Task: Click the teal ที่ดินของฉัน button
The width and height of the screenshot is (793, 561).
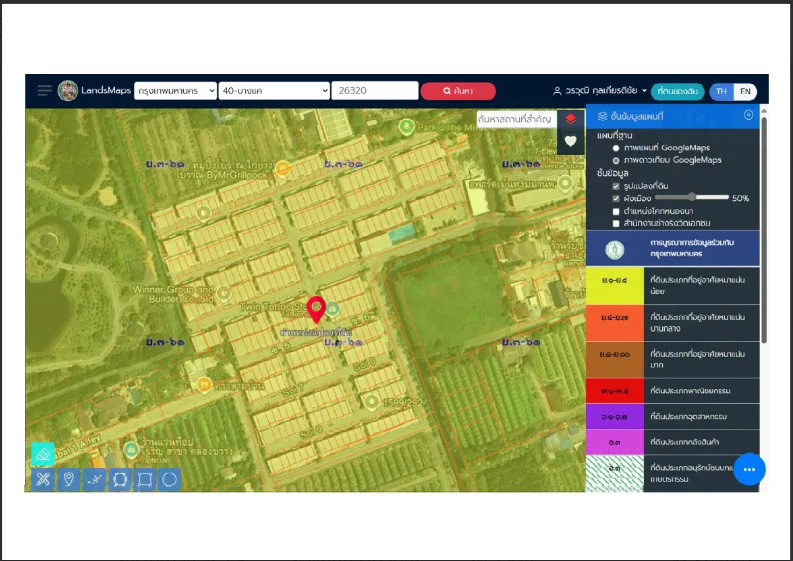Action: (x=677, y=91)
